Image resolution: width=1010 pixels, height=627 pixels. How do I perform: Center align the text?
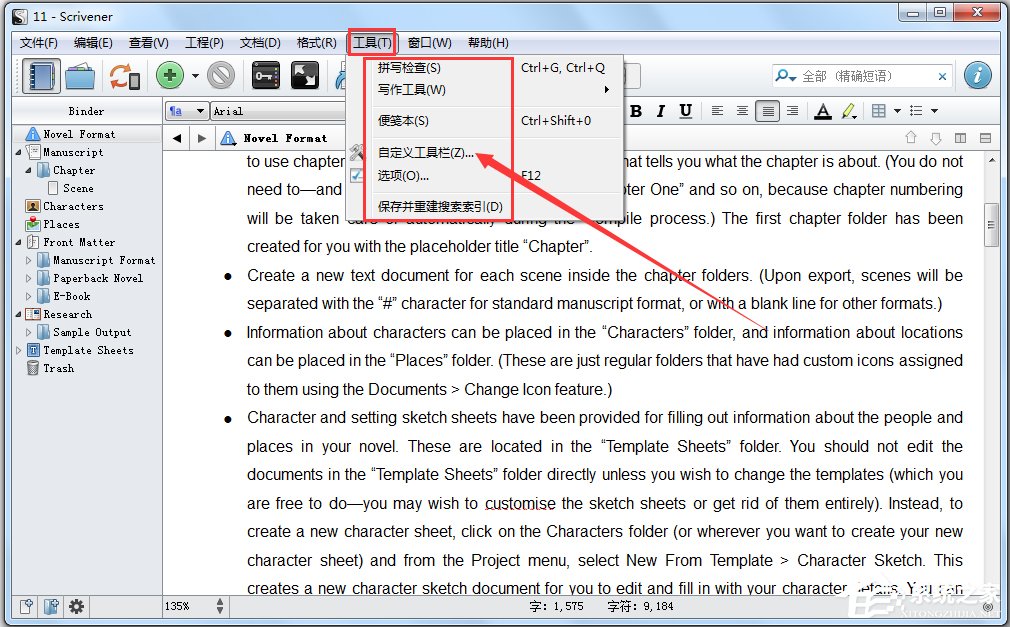click(742, 111)
